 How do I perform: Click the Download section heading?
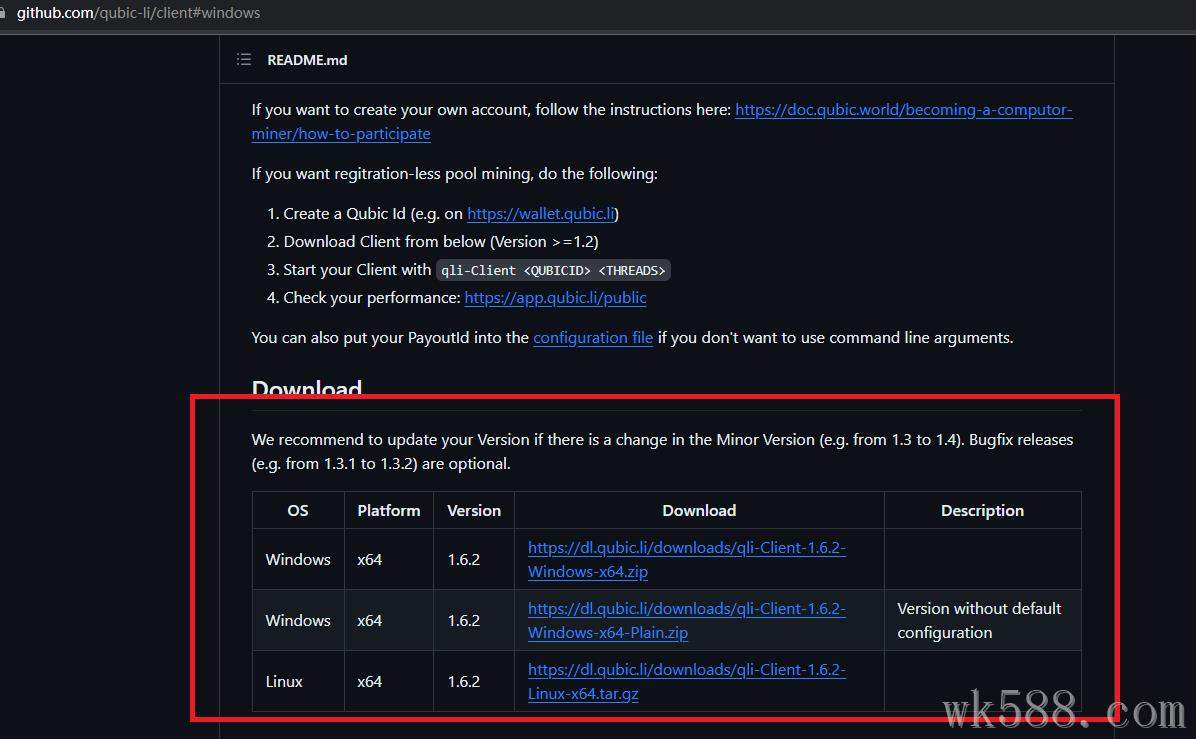(306, 389)
